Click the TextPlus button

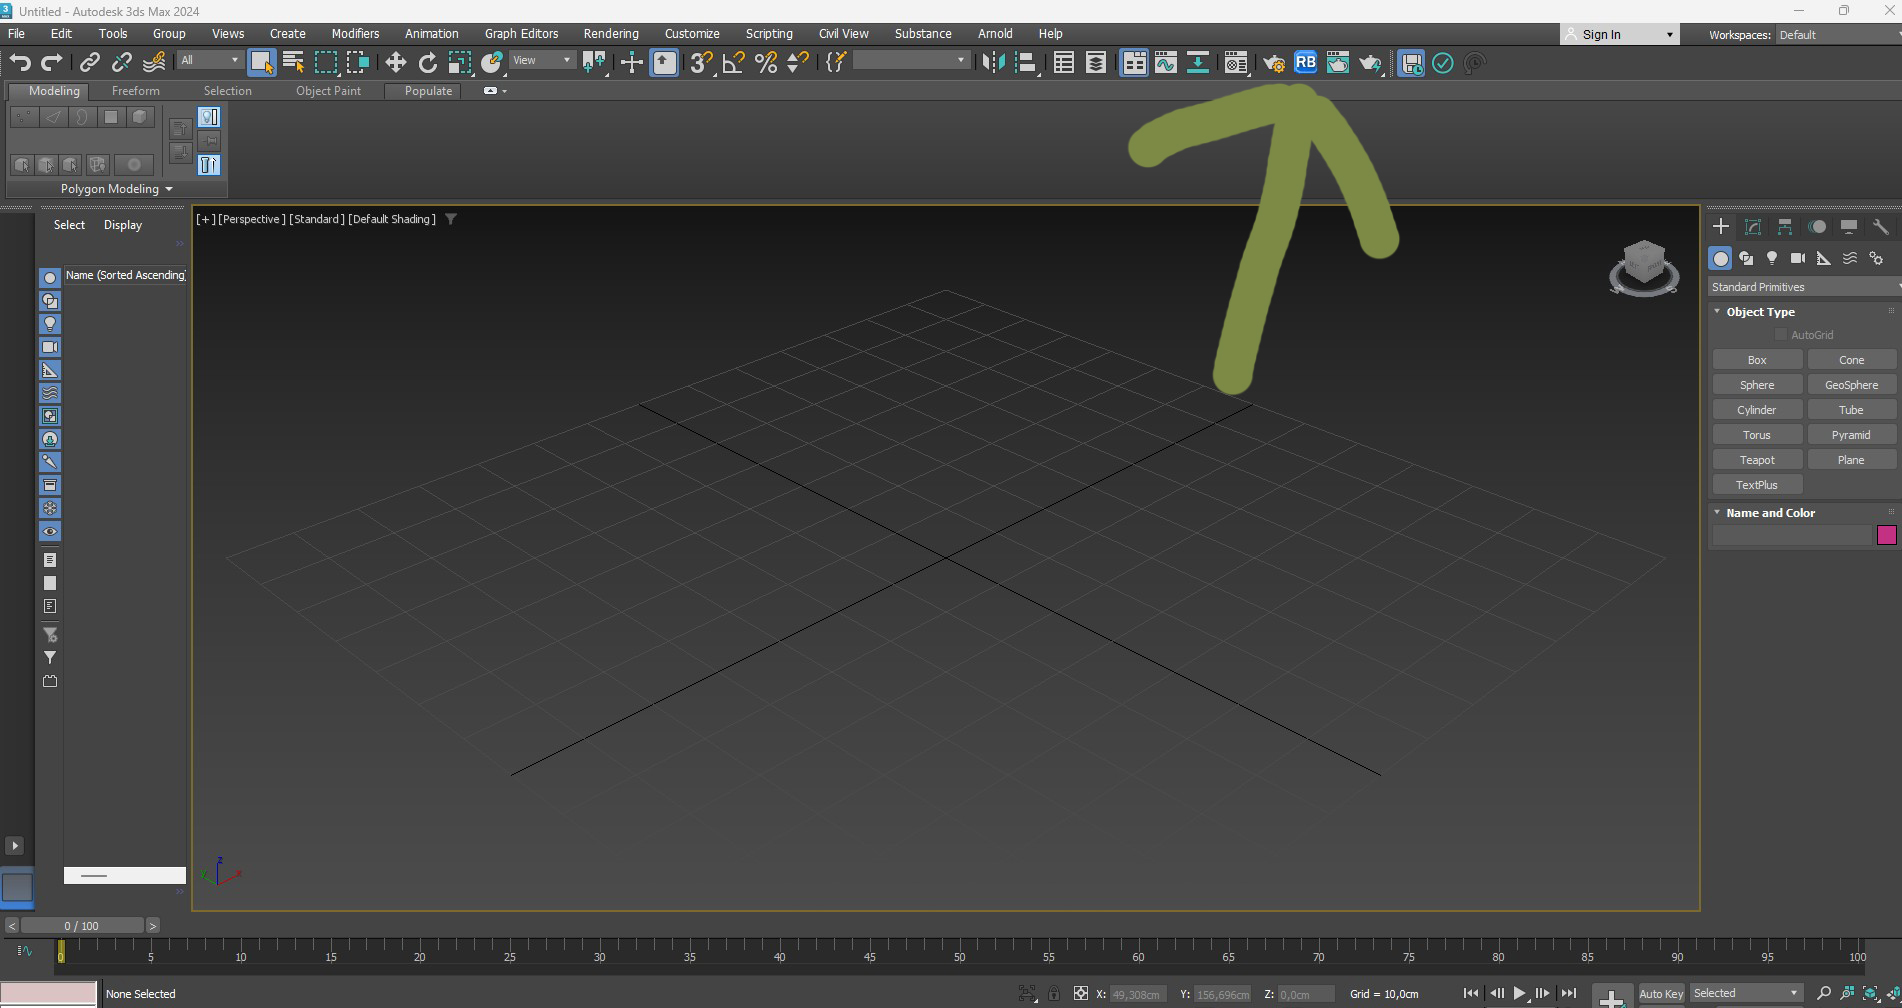tap(1757, 485)
